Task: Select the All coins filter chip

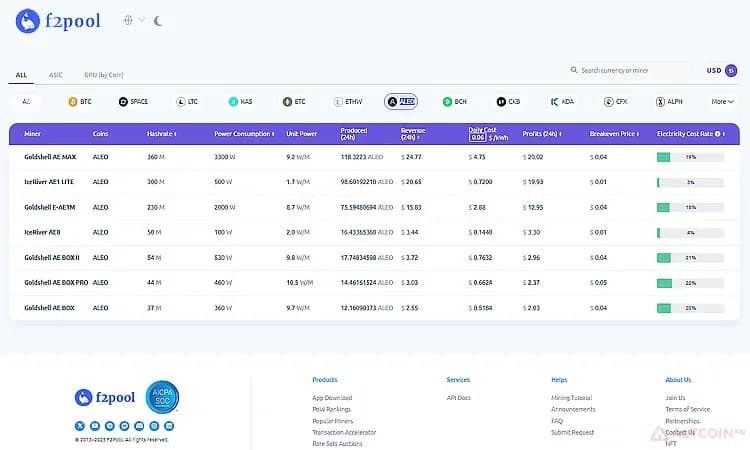Action: (26, 101)
